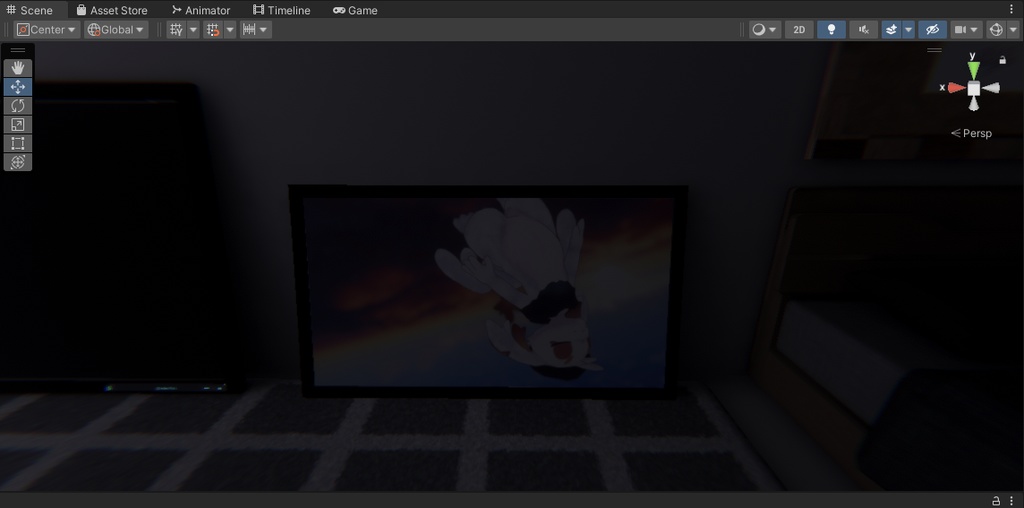1024x508 pixels.
Task: Click the gray bottom cone of orientation gizmo
Action: pyautogui.click(x=974, y=104)
